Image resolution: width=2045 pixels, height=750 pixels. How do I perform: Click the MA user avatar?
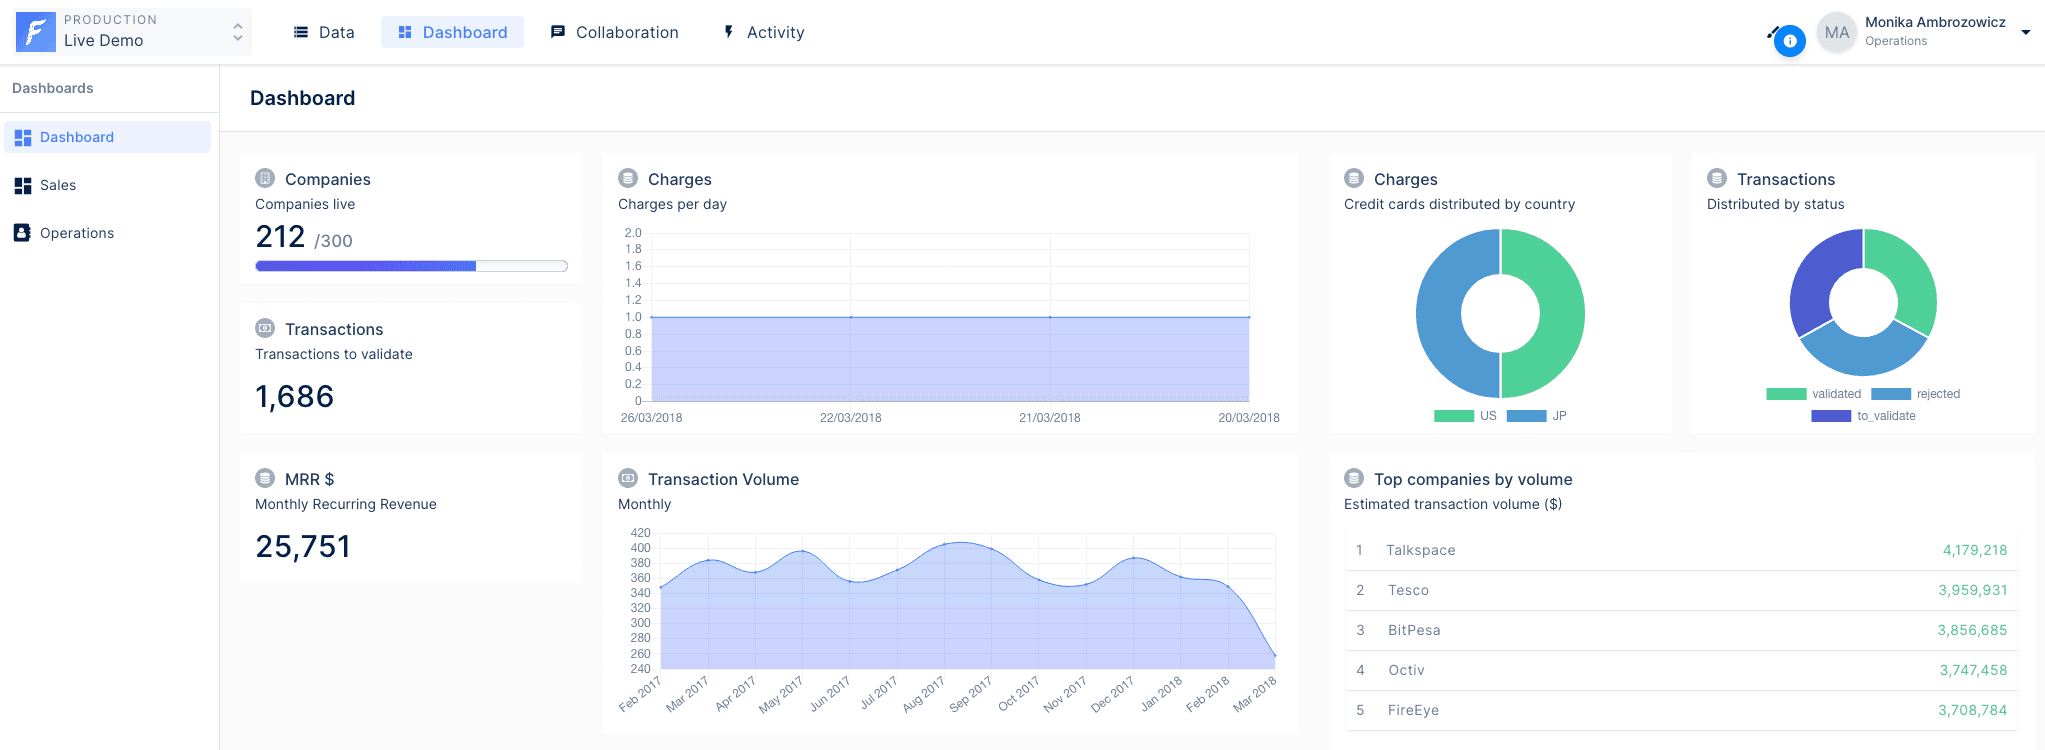point(1837,32)
